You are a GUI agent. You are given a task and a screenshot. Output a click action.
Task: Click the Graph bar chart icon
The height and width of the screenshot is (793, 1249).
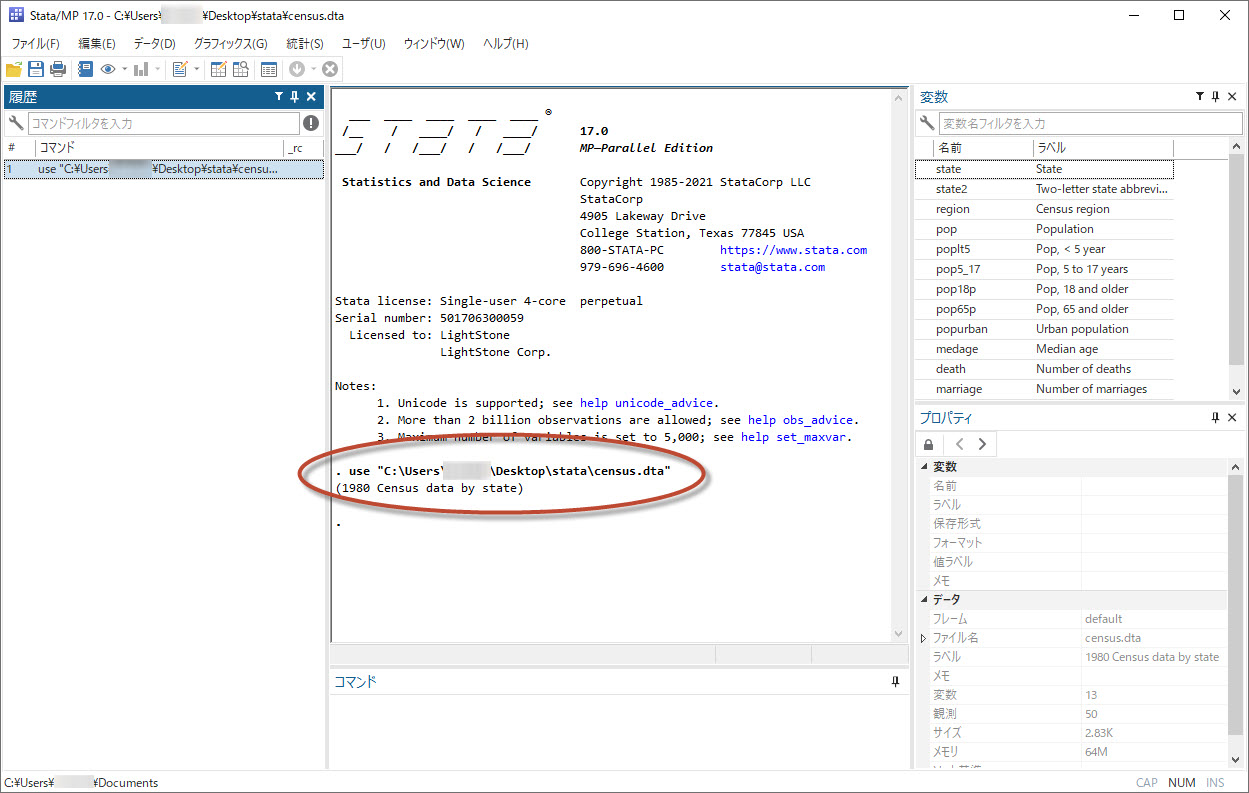click(x=141, y=69)
